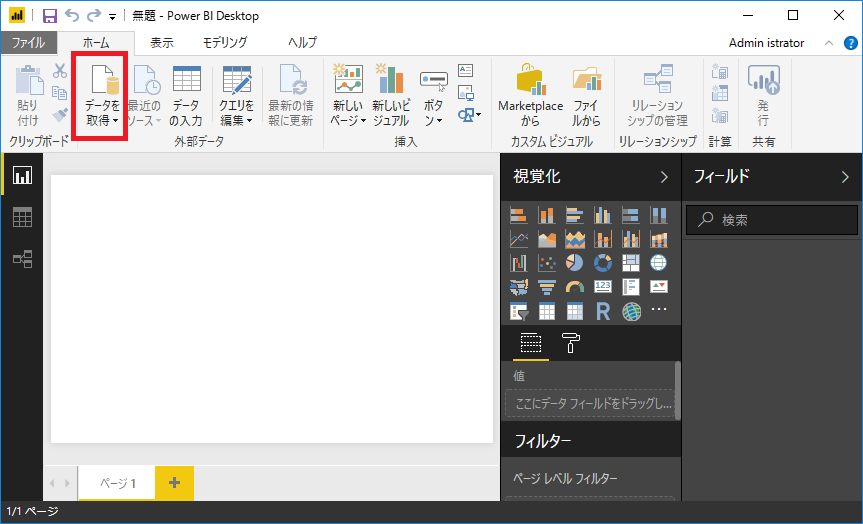
Task: Switch to Report view in left sidebar
Action: click(x=23, y=175)
